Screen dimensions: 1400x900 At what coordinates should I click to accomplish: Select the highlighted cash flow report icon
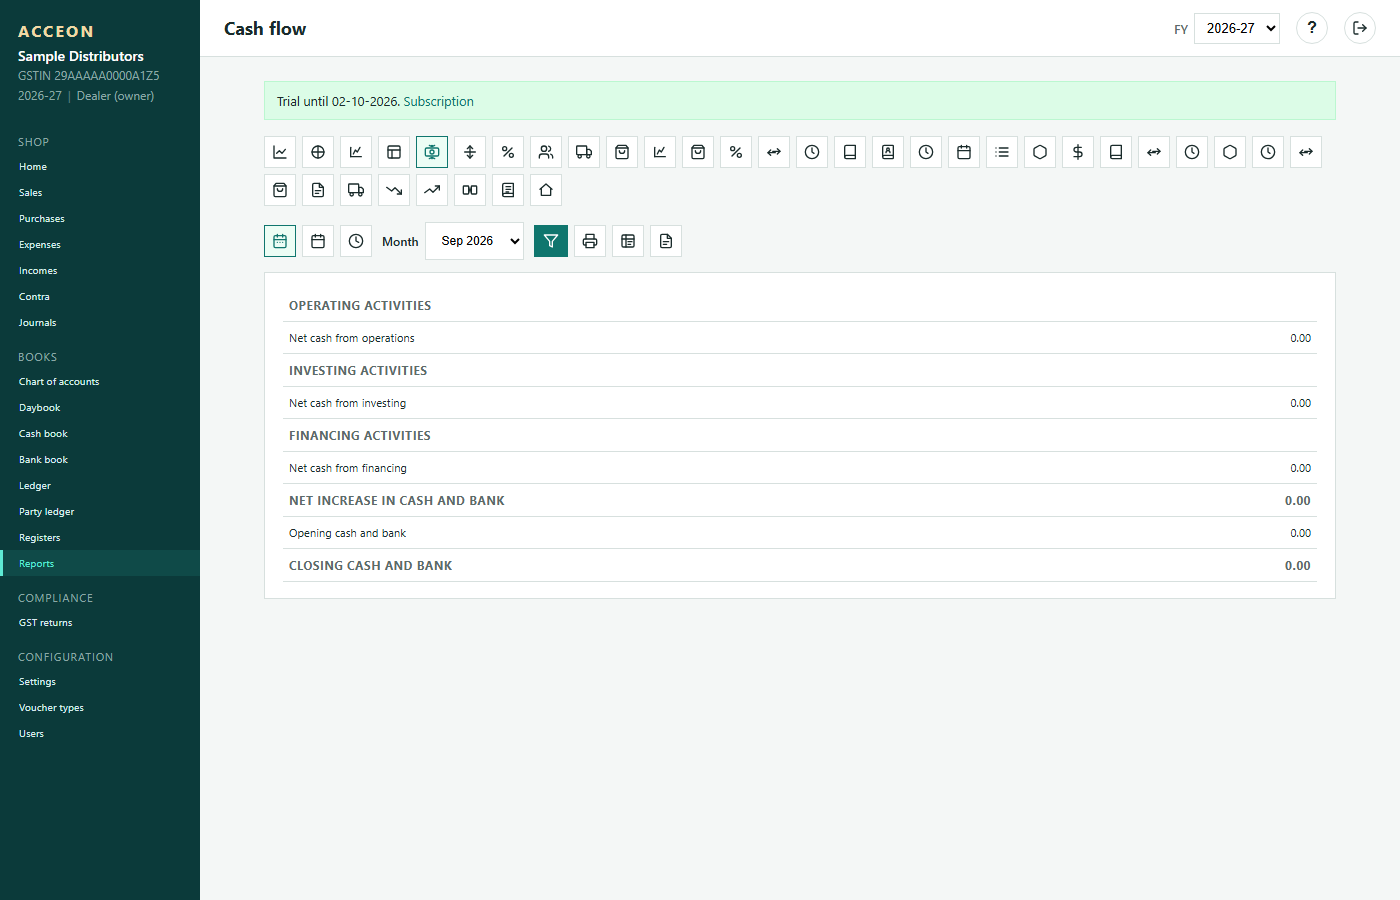point(432,152)
